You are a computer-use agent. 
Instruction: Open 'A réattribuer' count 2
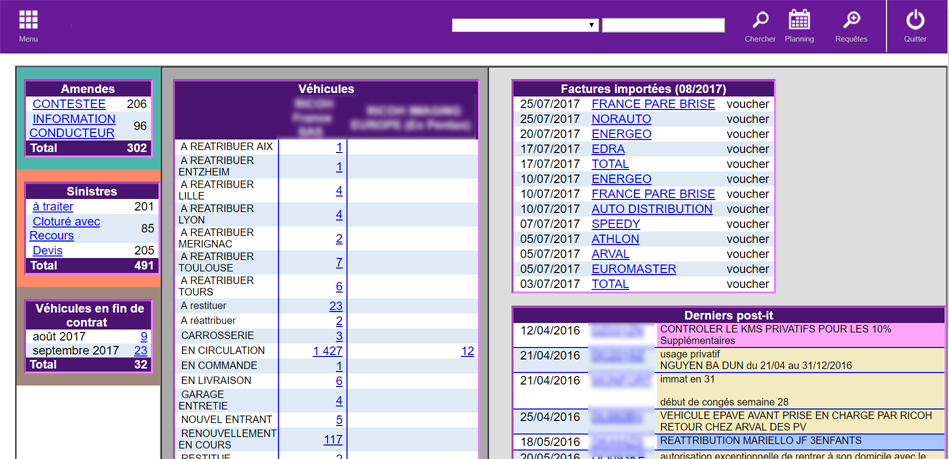340,321
